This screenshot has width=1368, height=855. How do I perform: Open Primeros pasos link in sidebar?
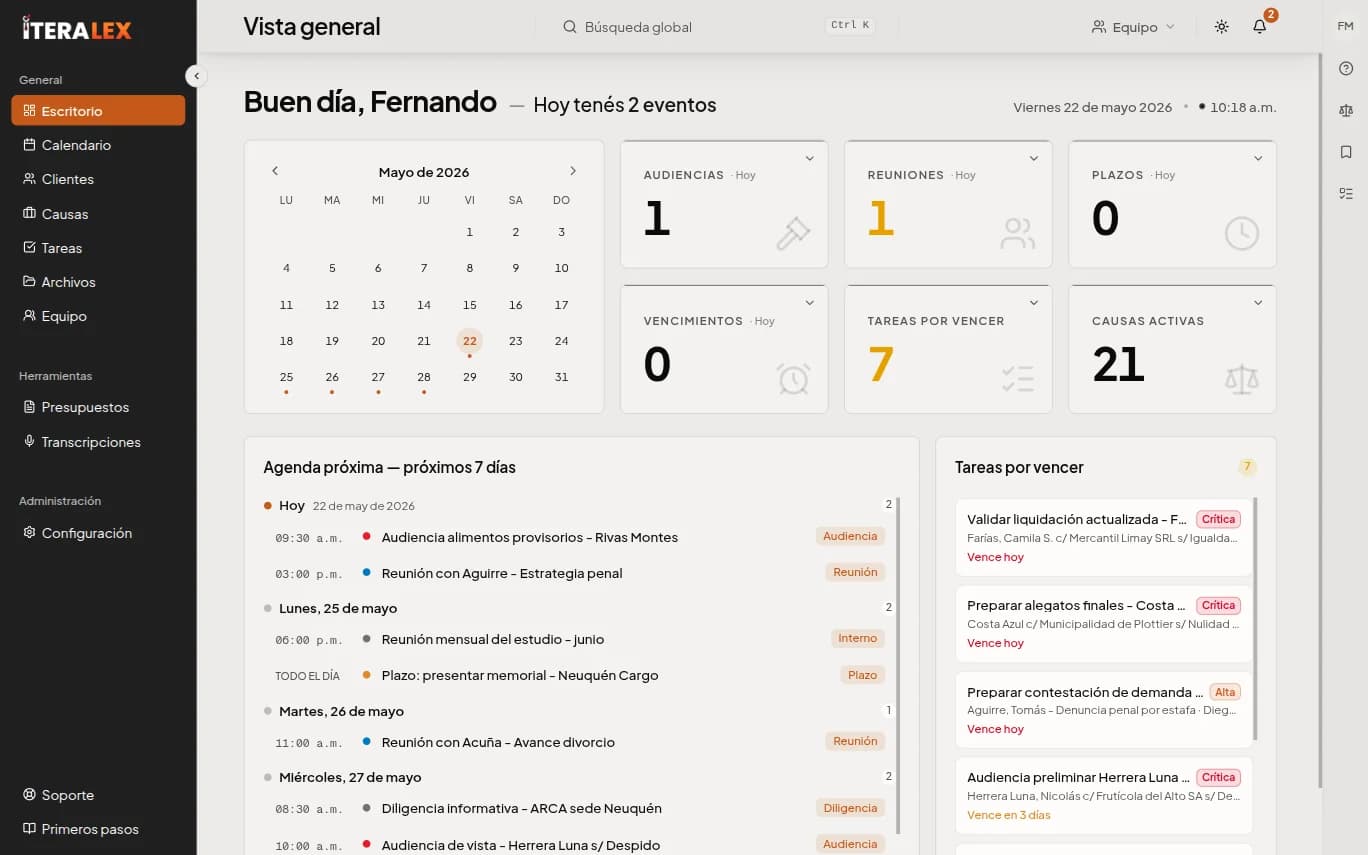coord(98,829)
